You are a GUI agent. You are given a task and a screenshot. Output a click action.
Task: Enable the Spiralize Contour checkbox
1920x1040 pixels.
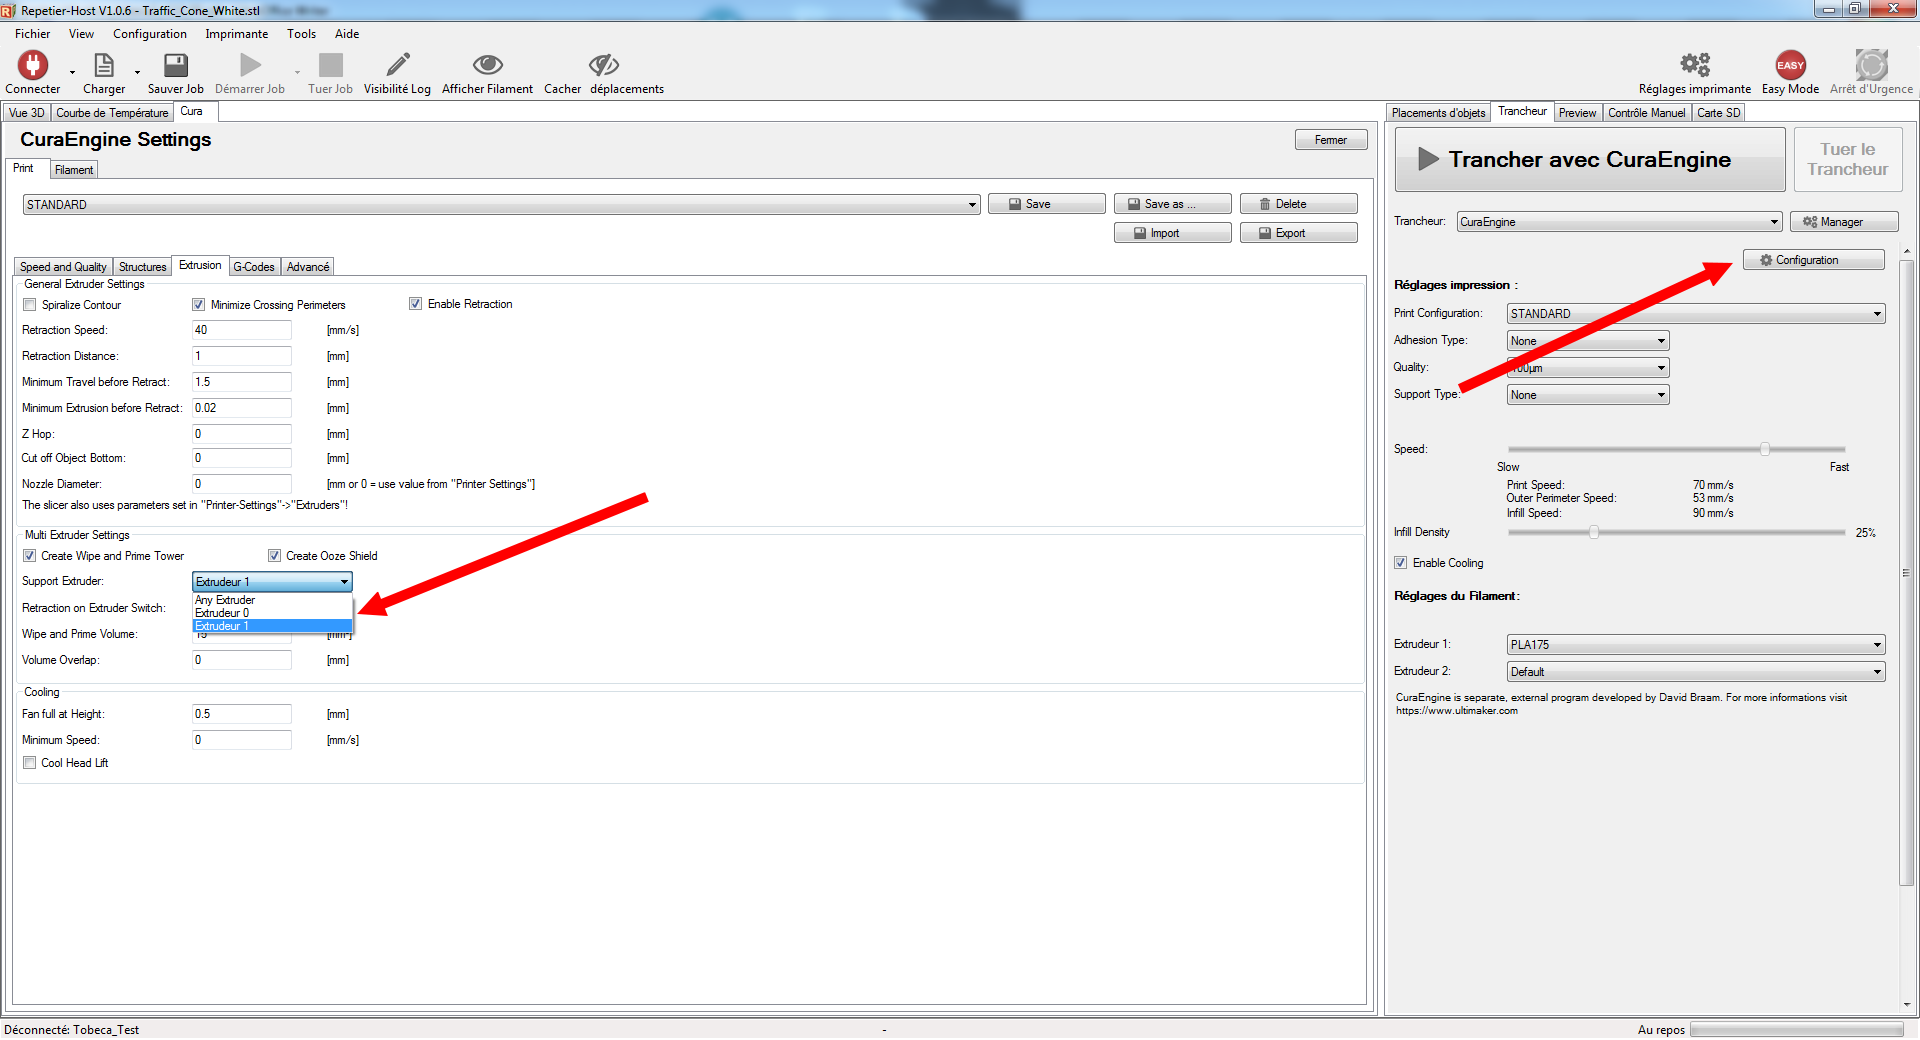pyautogui.click(x=30, y=305)
